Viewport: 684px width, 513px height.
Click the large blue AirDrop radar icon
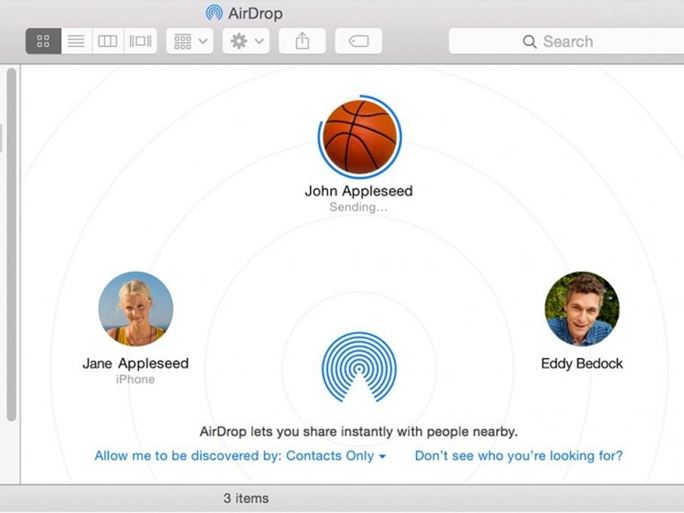click(359, 366)
